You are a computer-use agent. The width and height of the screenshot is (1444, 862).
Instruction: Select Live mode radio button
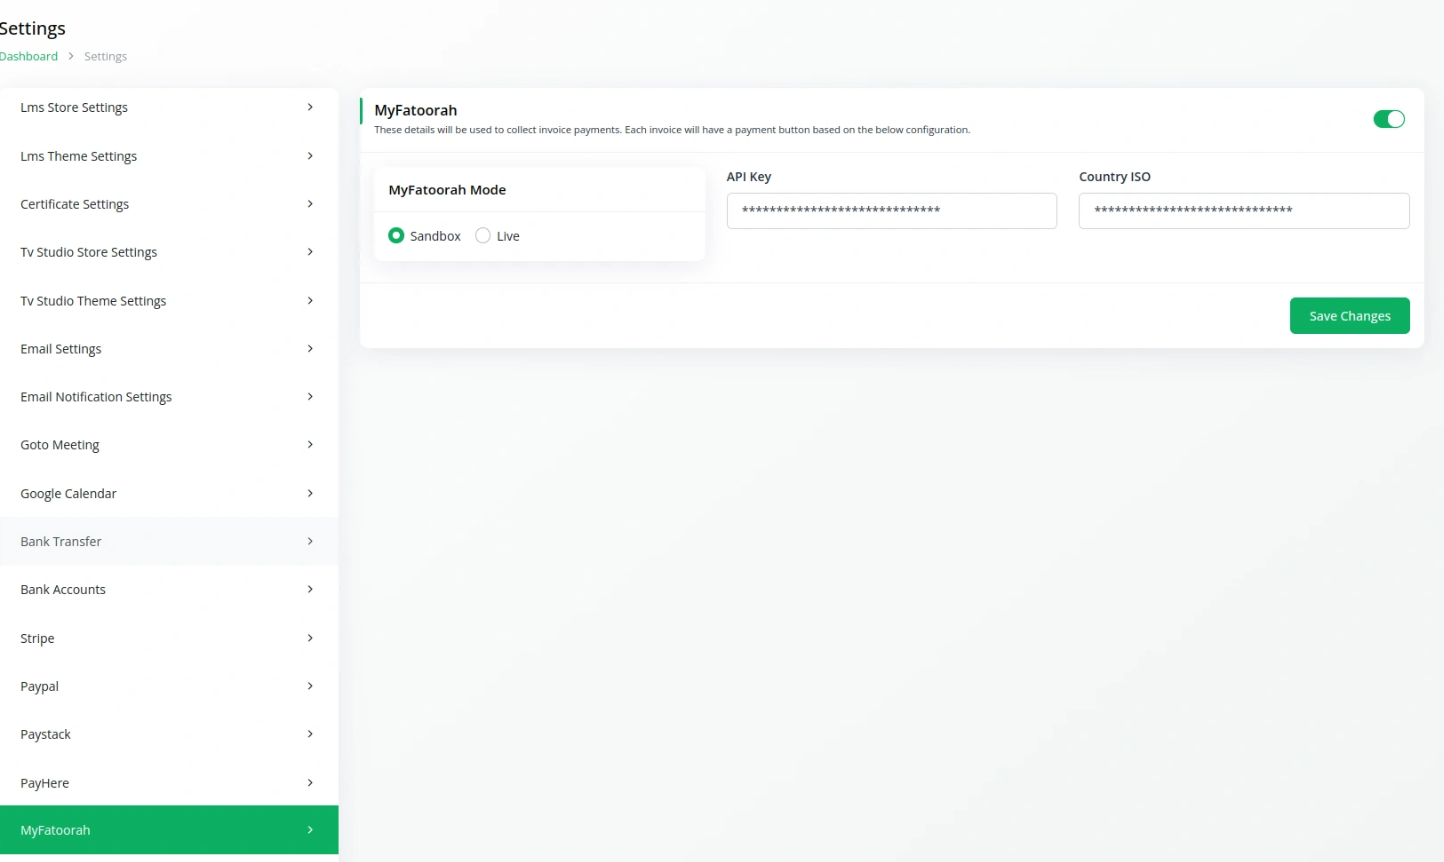point(483,236)
